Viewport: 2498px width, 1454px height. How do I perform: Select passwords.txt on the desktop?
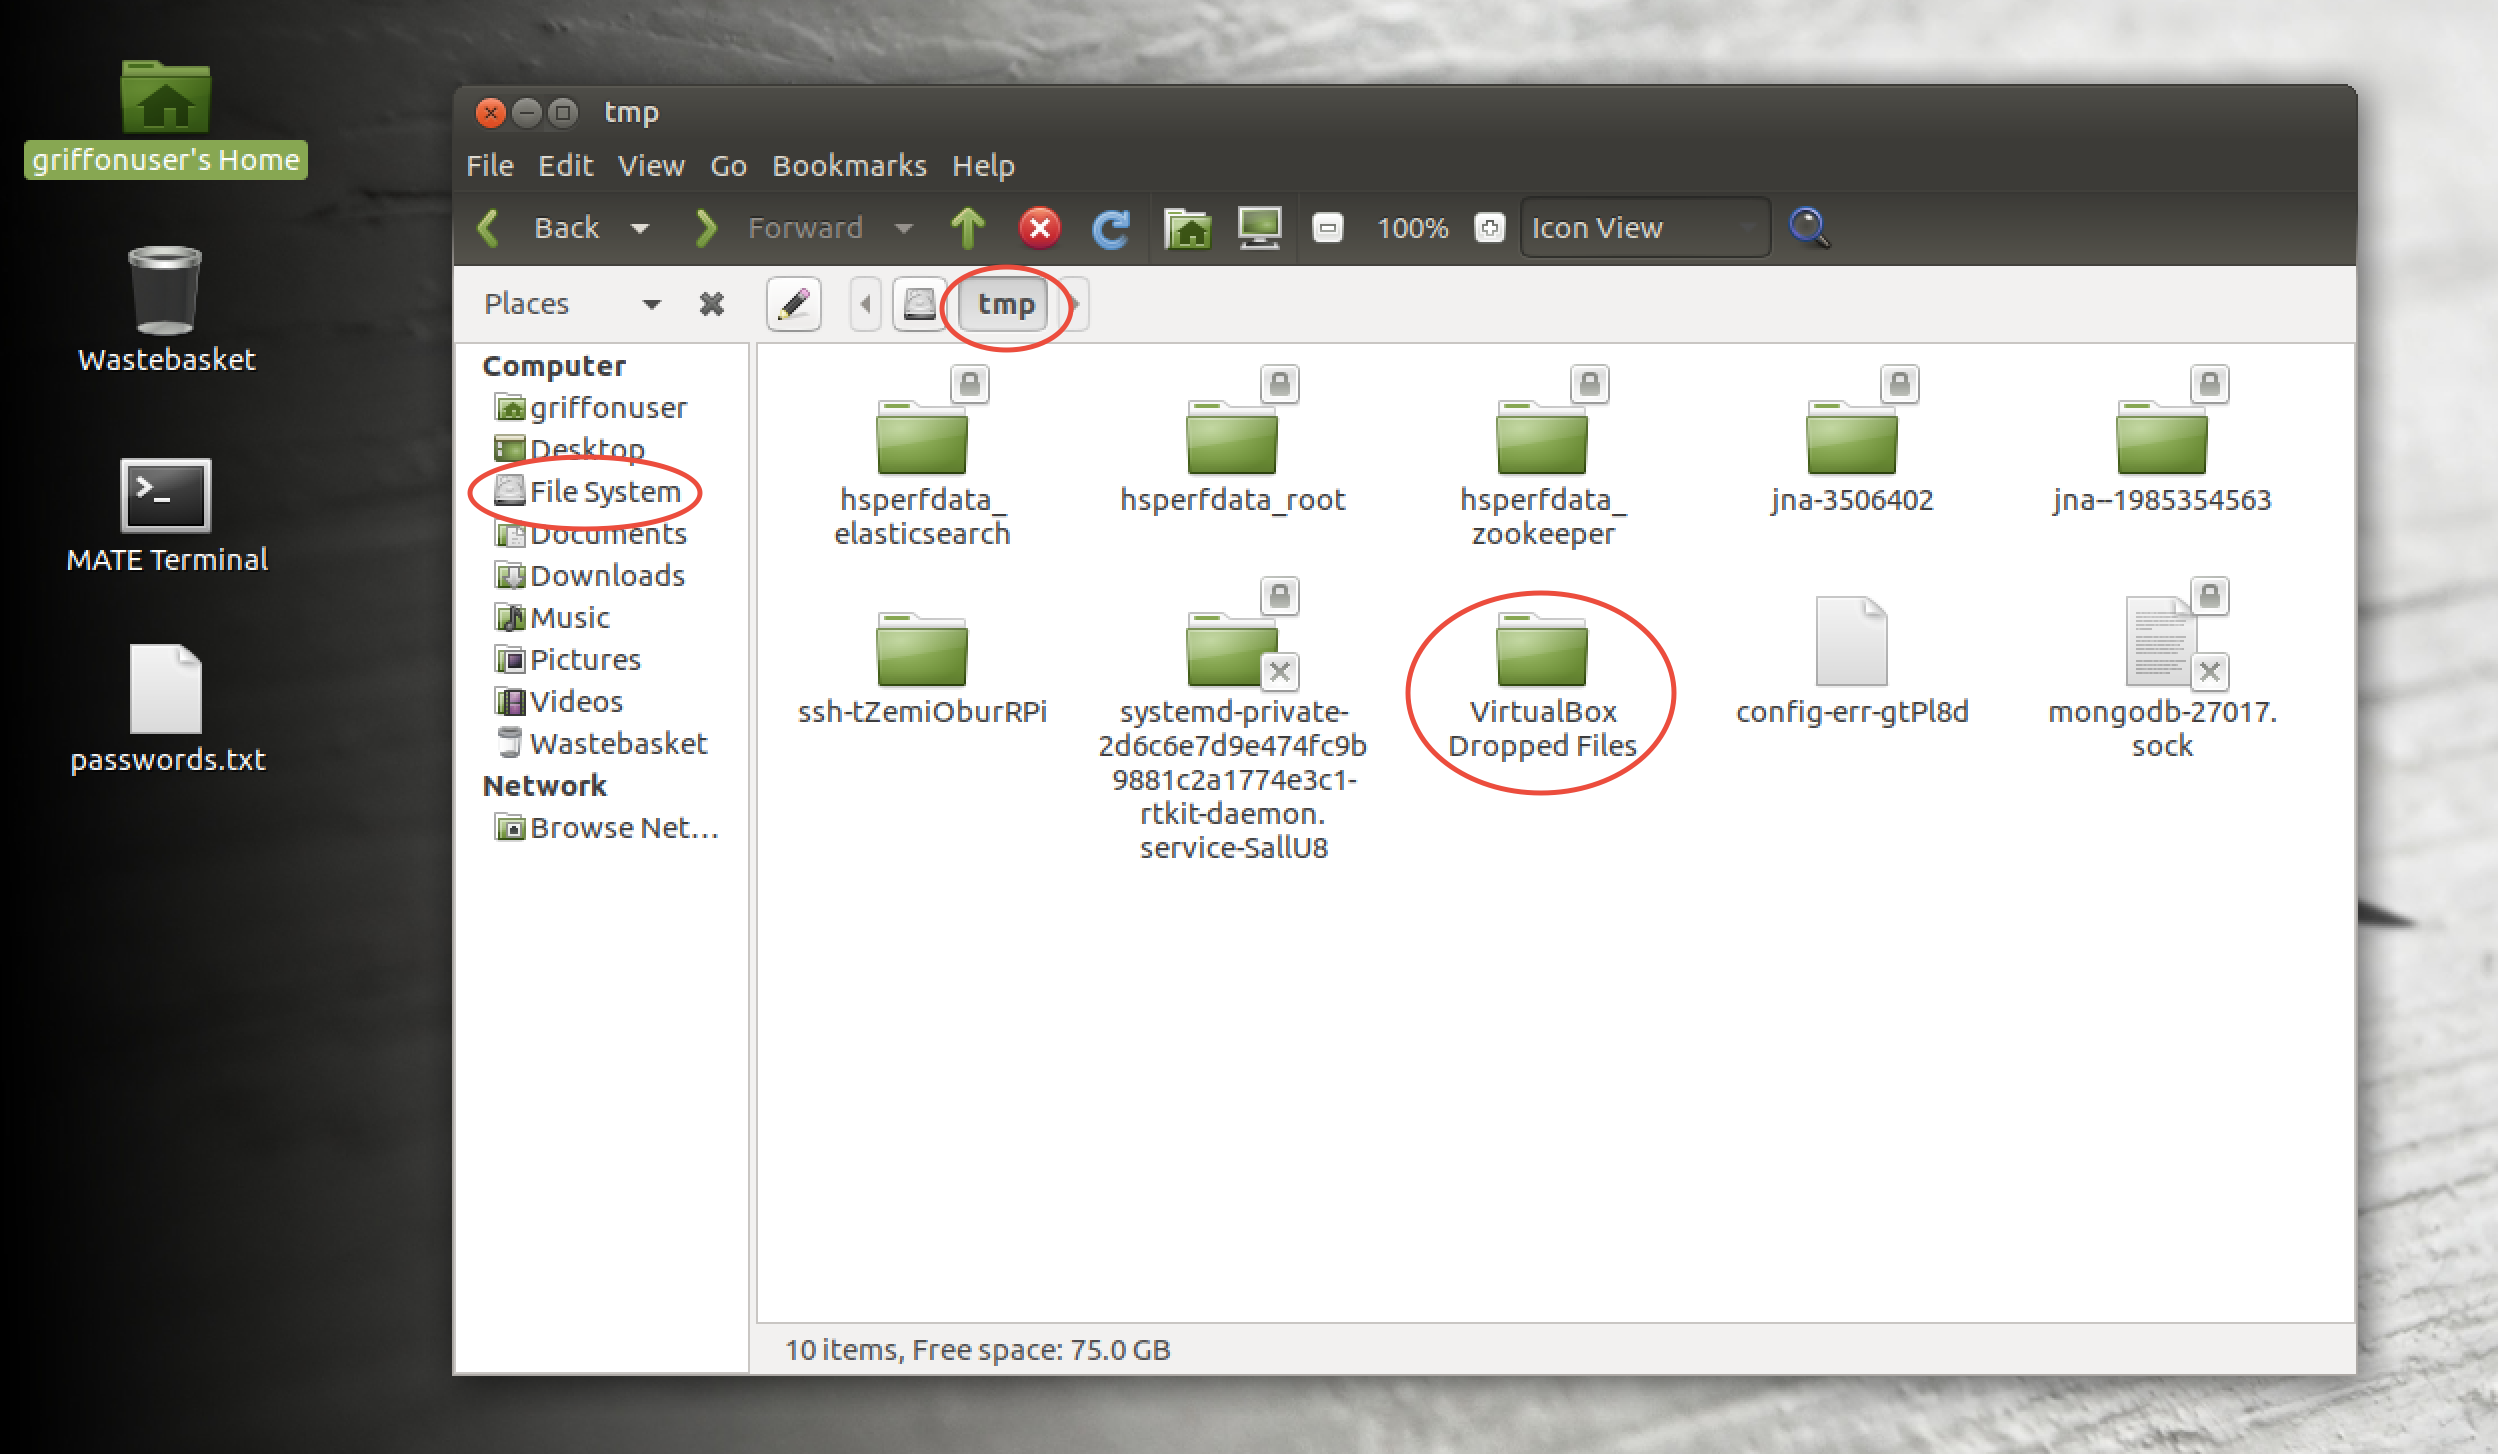coord(167,690)
